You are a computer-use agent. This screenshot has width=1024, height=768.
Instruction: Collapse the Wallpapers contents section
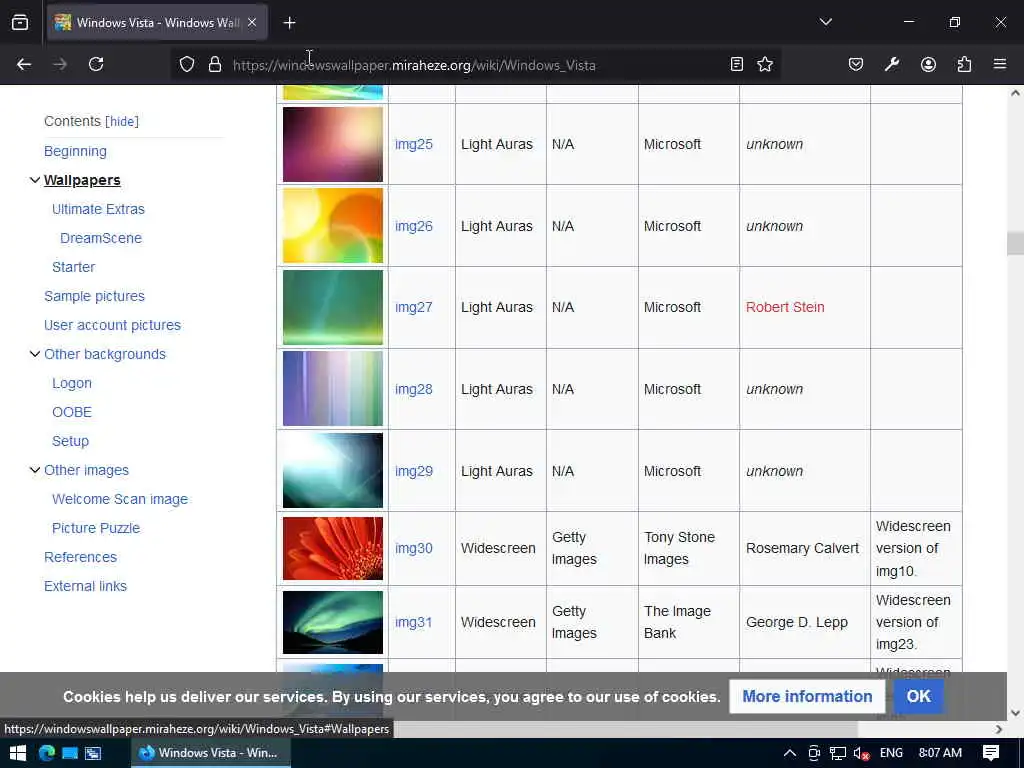tap(35, 180)
